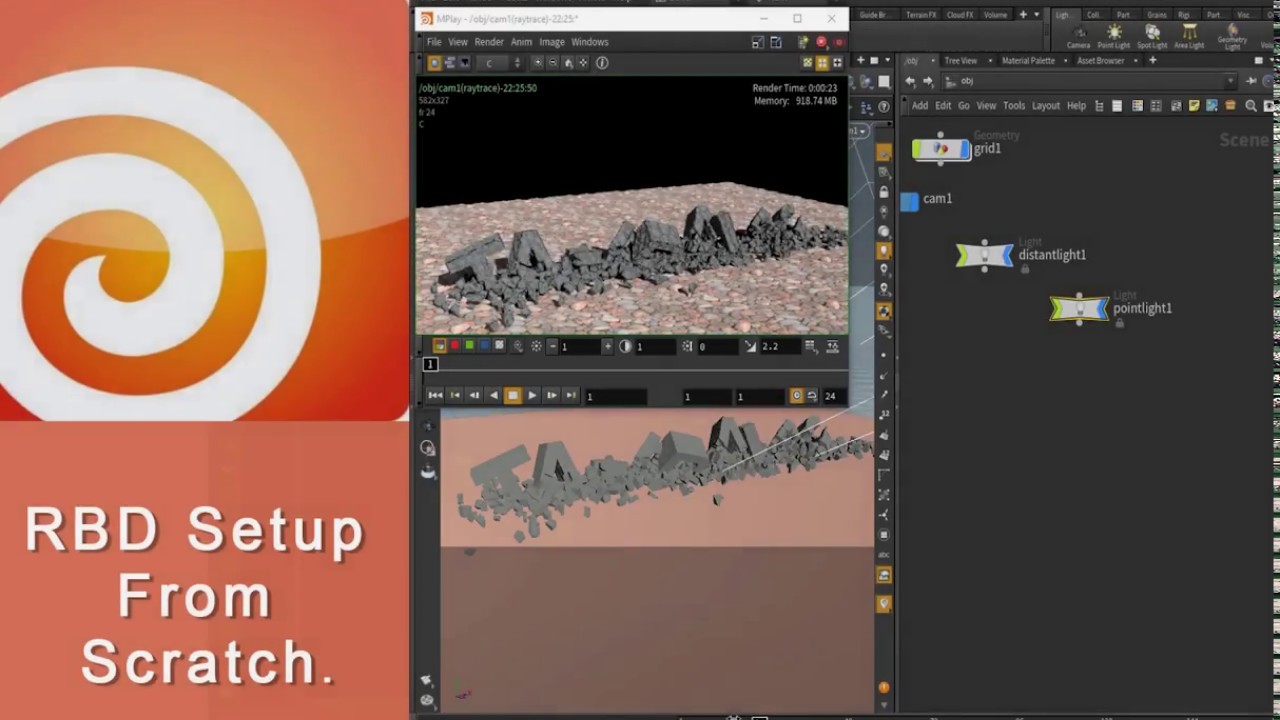Image resolution: width=1280 pixels, height=720 pixels.
Task: Click the grid1 geometry node icon
Action: (x=941, y=149)
